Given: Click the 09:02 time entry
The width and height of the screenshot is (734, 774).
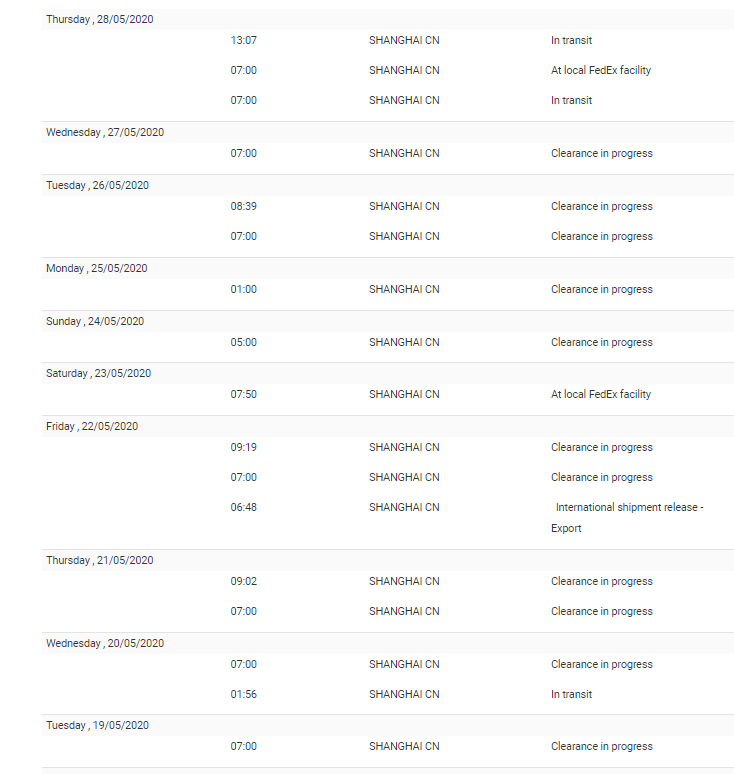Looking at the screenshot, I should pyautogui.click(x=244, y=582).
